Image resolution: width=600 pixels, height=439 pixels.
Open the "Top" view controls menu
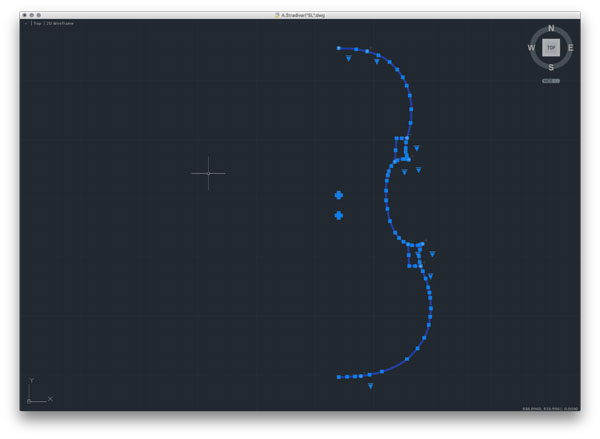coord(37,23)
